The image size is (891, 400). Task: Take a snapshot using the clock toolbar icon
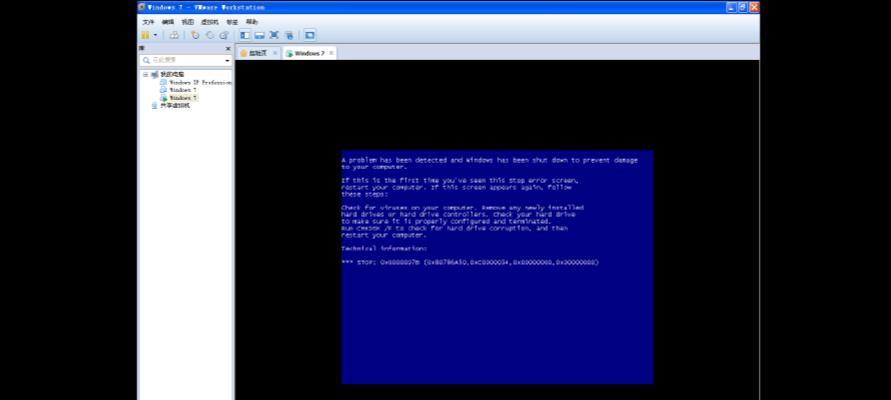click(195, 35)
